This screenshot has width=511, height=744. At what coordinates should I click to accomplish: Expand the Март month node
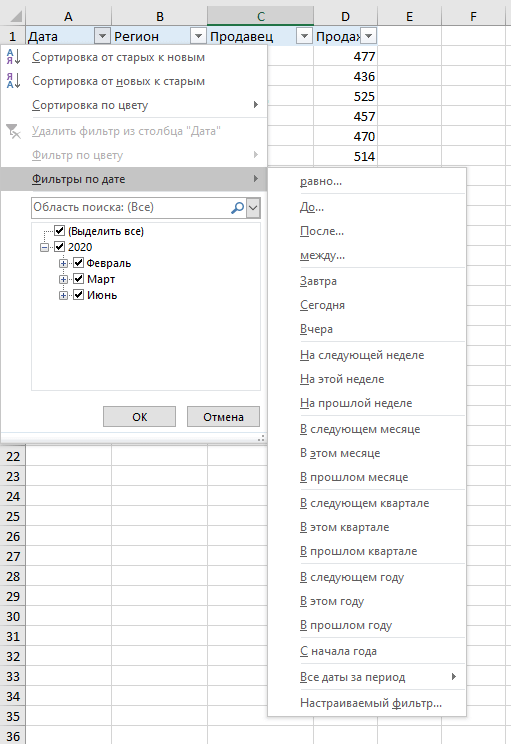[x=63, y=279]
